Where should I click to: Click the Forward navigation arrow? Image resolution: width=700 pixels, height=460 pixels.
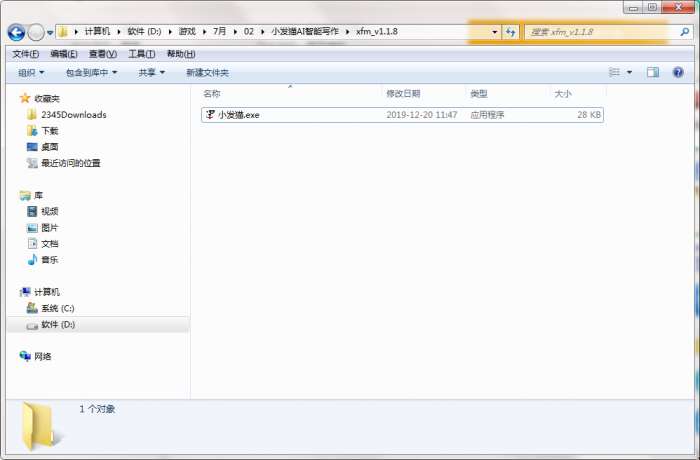pyautogui.click(x=36, y=32)
